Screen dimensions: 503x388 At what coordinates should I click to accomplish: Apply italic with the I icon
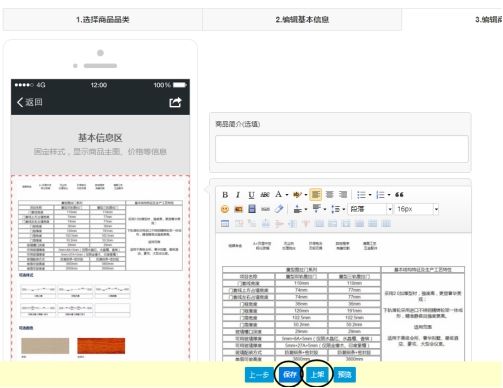(238, 195)
